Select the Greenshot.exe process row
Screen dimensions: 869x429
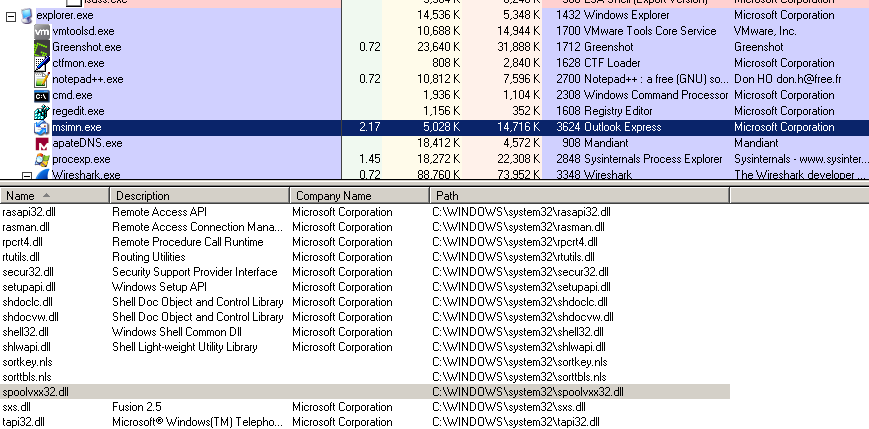(x=434, y=47)
